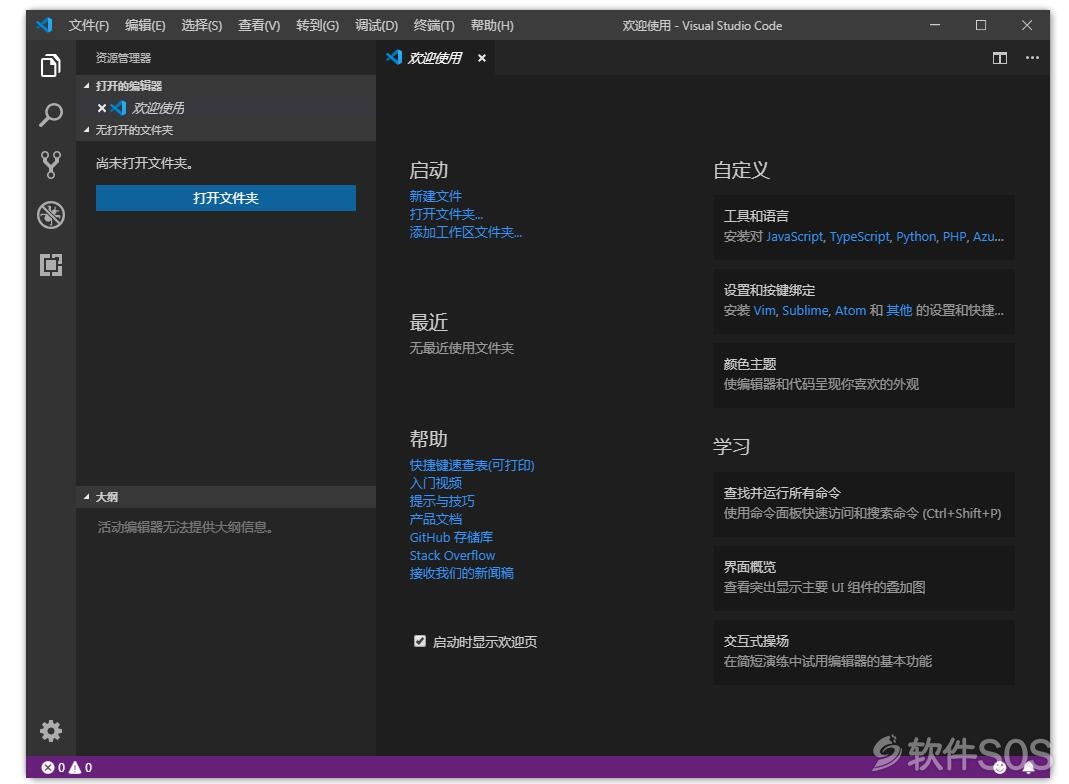Click the feedback smiley in status bar
The width and height of the screenshot is (1069, 784).
[x=999, y=768]
